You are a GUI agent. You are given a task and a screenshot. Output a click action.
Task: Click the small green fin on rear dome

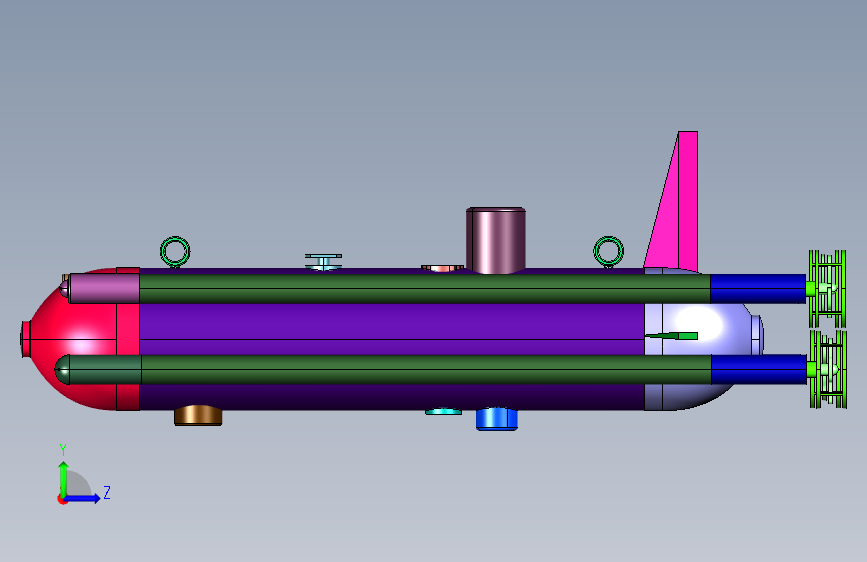pyautogui.click(x=671, y=336)
